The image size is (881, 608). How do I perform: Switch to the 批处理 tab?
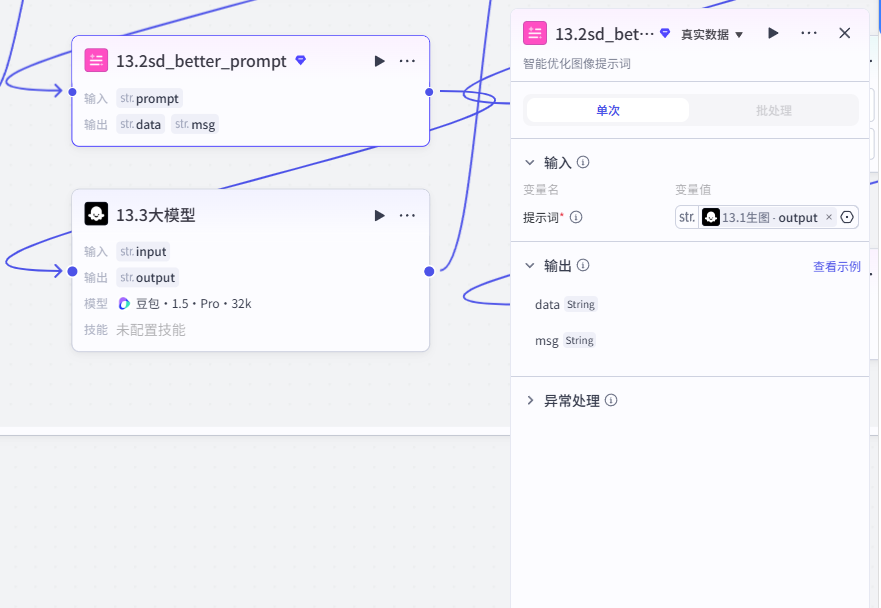pos(774,110)
